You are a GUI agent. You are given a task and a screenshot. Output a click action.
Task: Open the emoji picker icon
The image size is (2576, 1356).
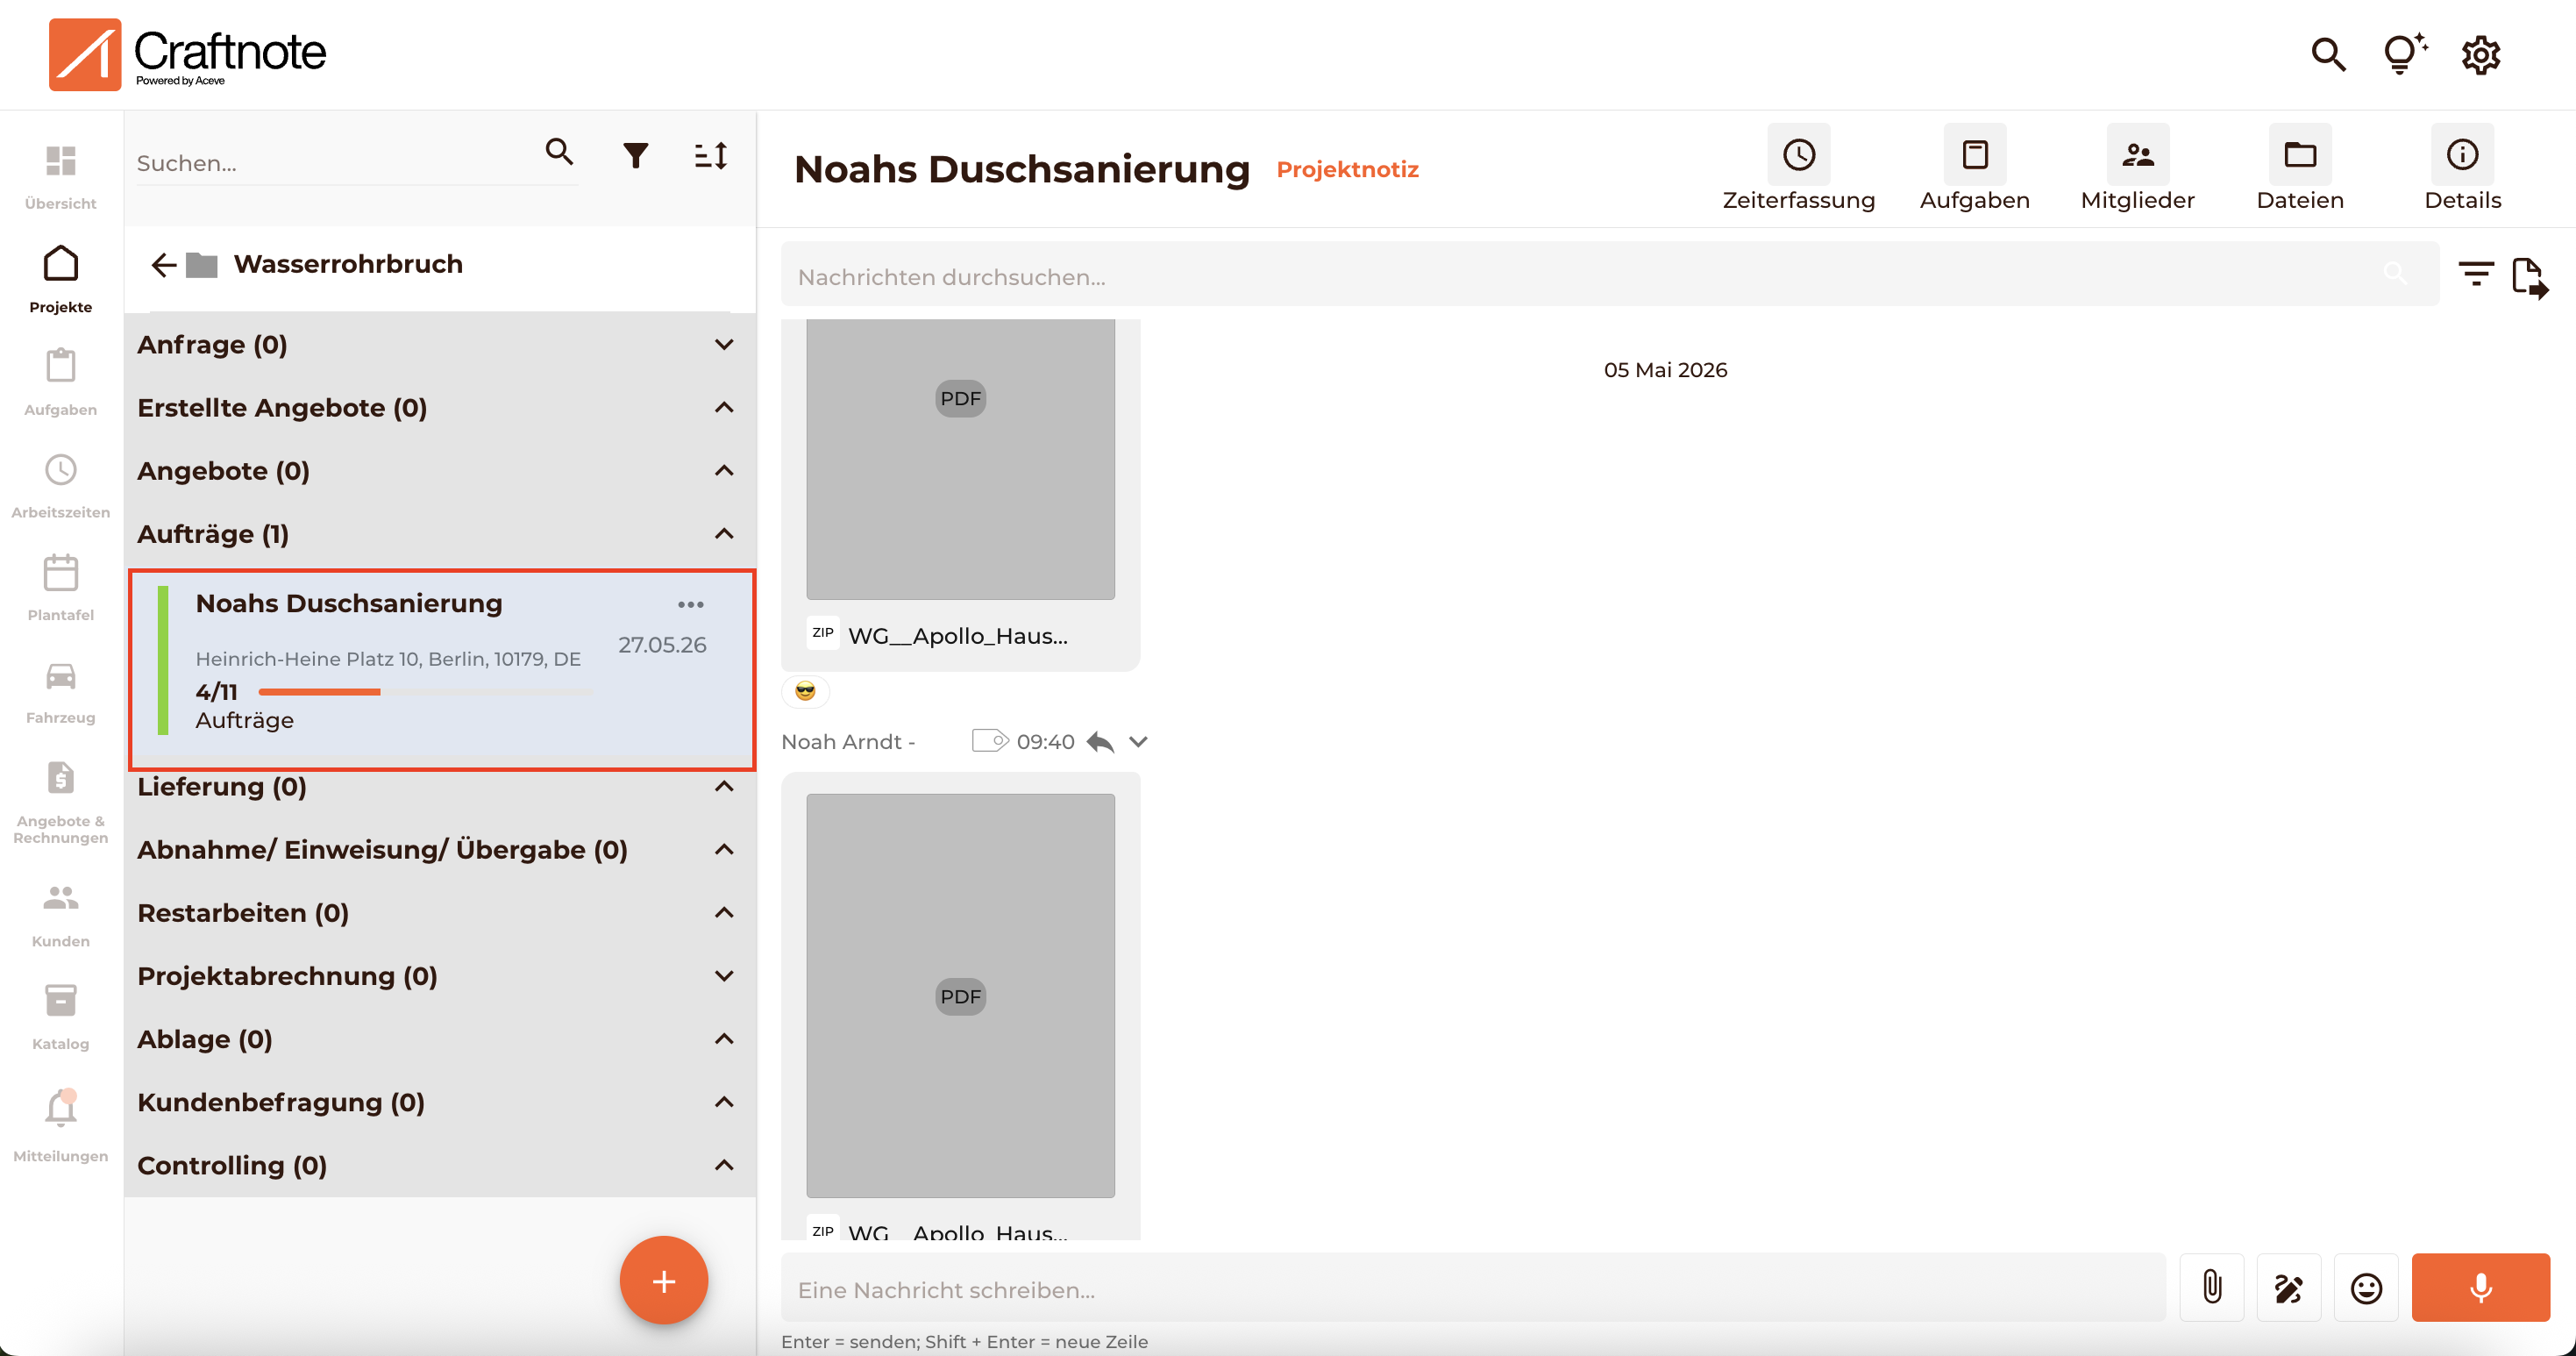point(2366,1288)
